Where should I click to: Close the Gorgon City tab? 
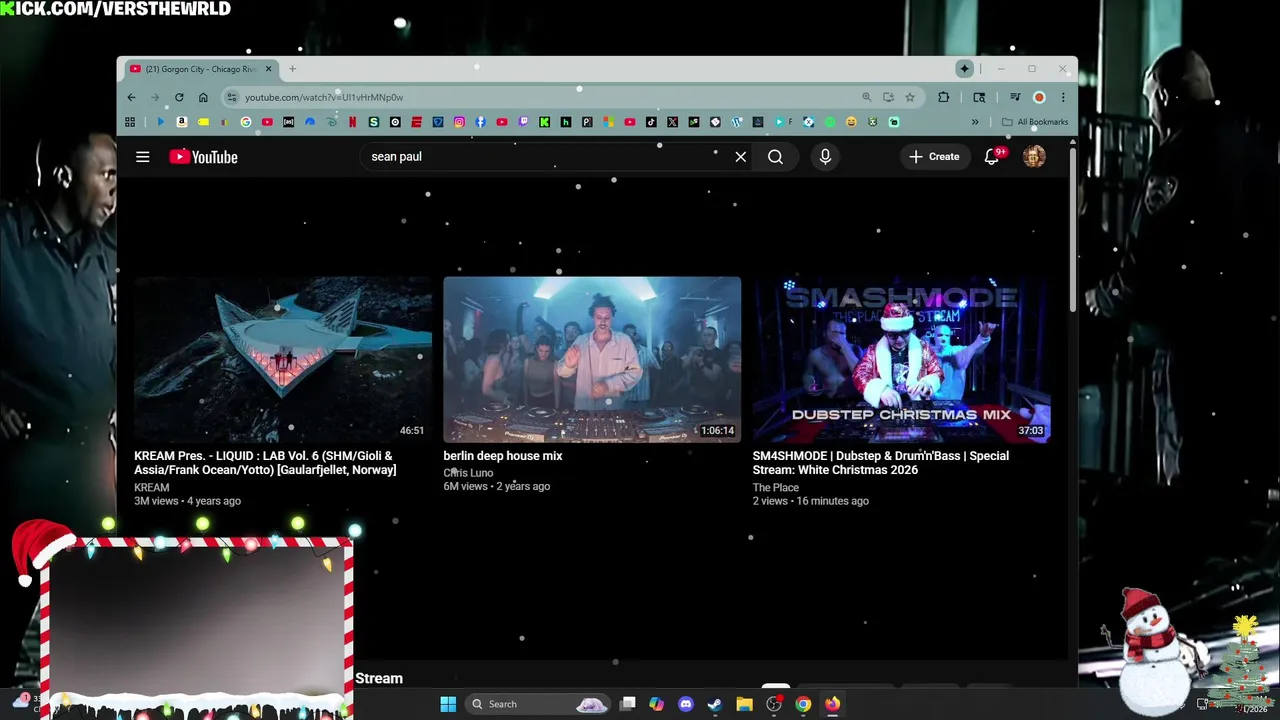tap(268, 69)
